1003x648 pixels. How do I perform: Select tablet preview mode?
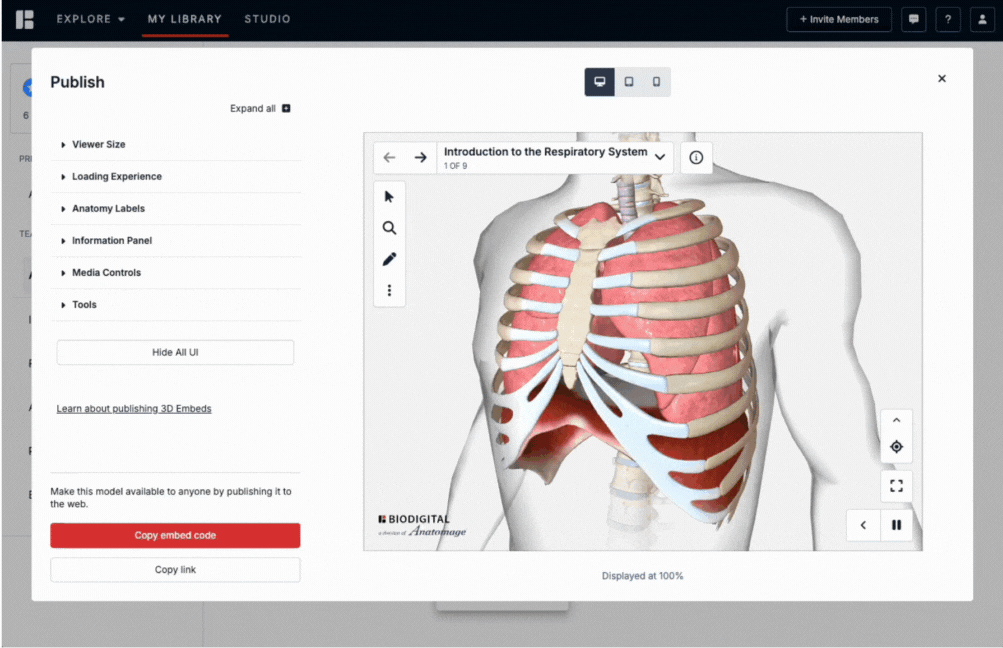click(x=629, y=82)
